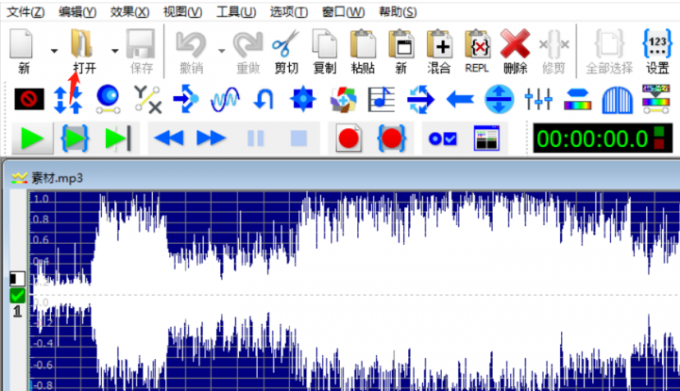Open the 帮助 menu
The height and width of the screenshot is (391, 680).
point(398,12)
